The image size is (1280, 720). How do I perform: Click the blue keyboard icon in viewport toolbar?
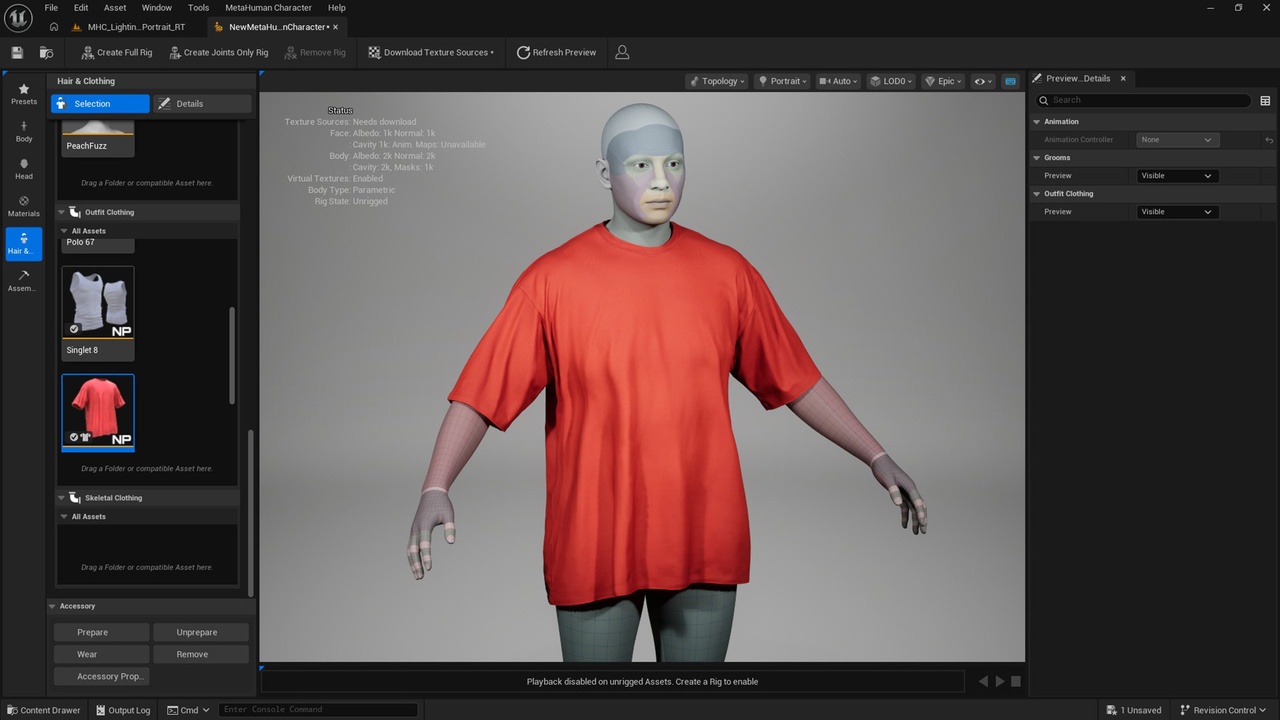(1010, 81)
